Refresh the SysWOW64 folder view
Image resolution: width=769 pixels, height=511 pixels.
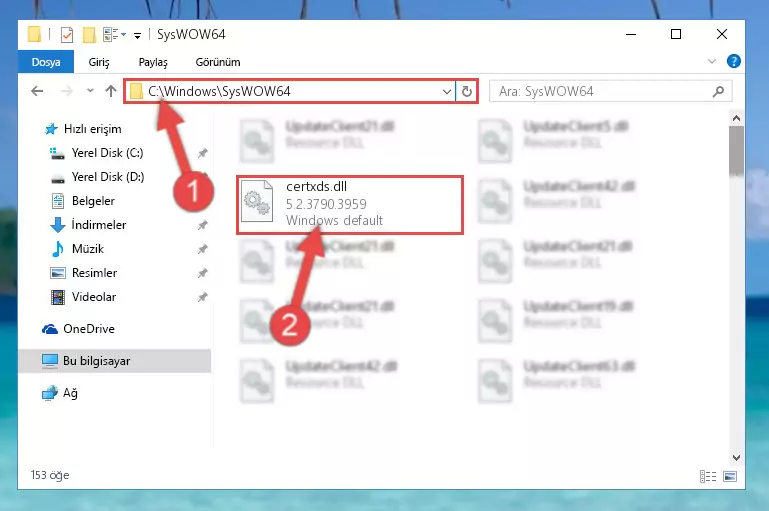[466, 91]
